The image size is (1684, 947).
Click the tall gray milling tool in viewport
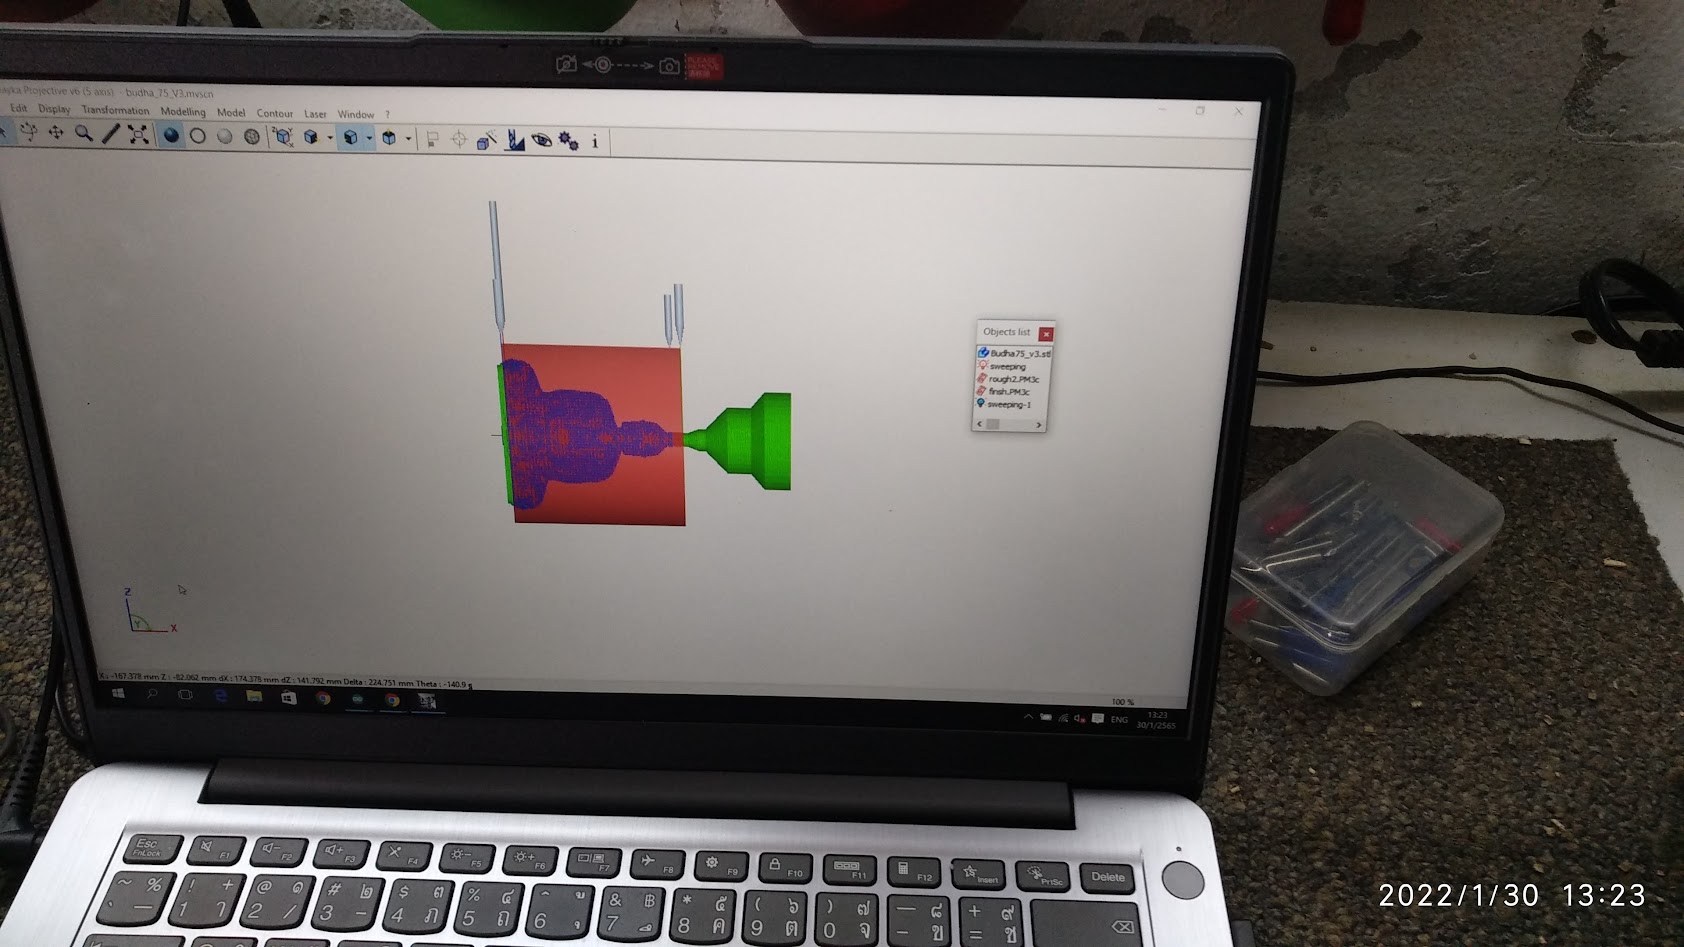(x=495, y=269)
